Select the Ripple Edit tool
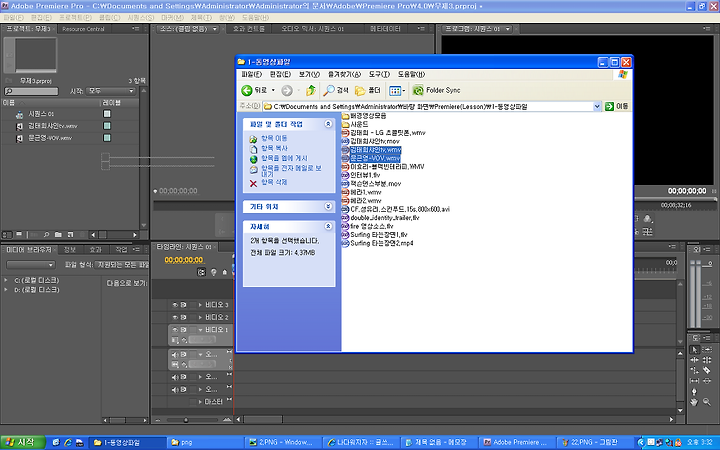 [x=694, y=360]
